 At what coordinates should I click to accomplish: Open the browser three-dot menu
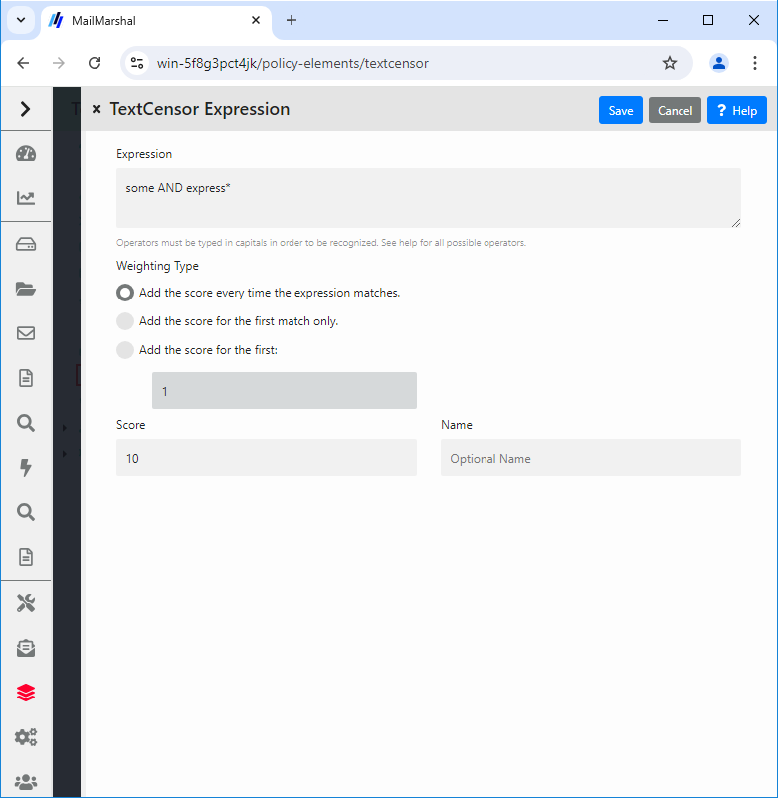click(x=755, y=63)
